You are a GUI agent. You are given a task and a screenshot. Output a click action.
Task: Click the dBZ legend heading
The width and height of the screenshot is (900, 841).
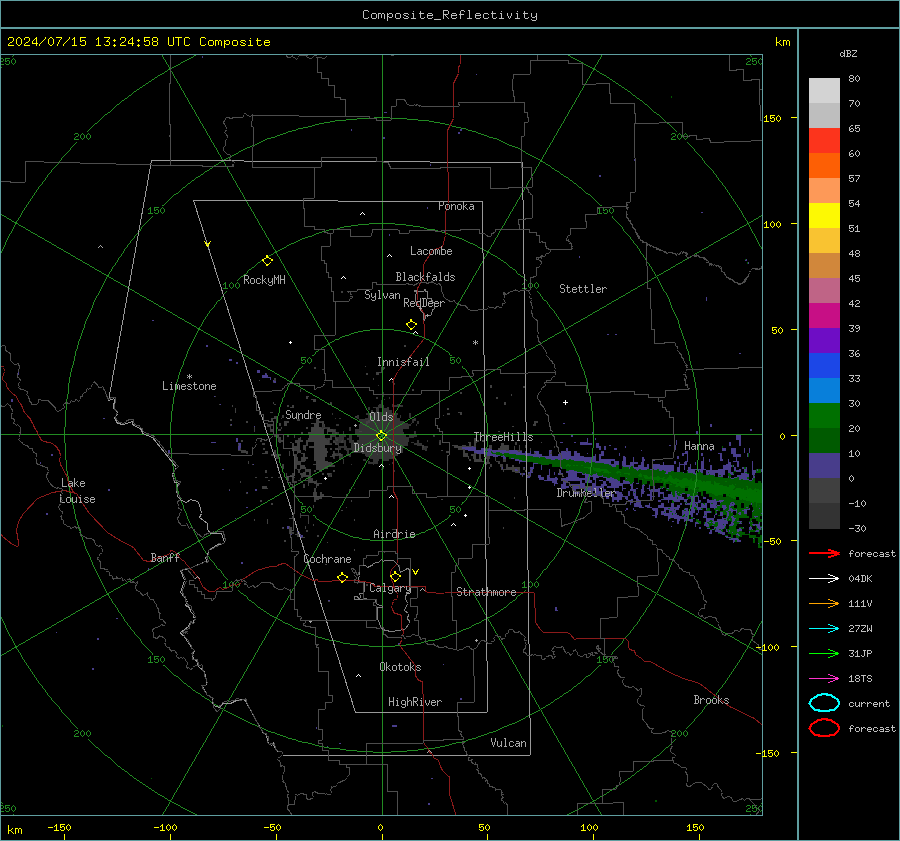[x=848, y=53]
